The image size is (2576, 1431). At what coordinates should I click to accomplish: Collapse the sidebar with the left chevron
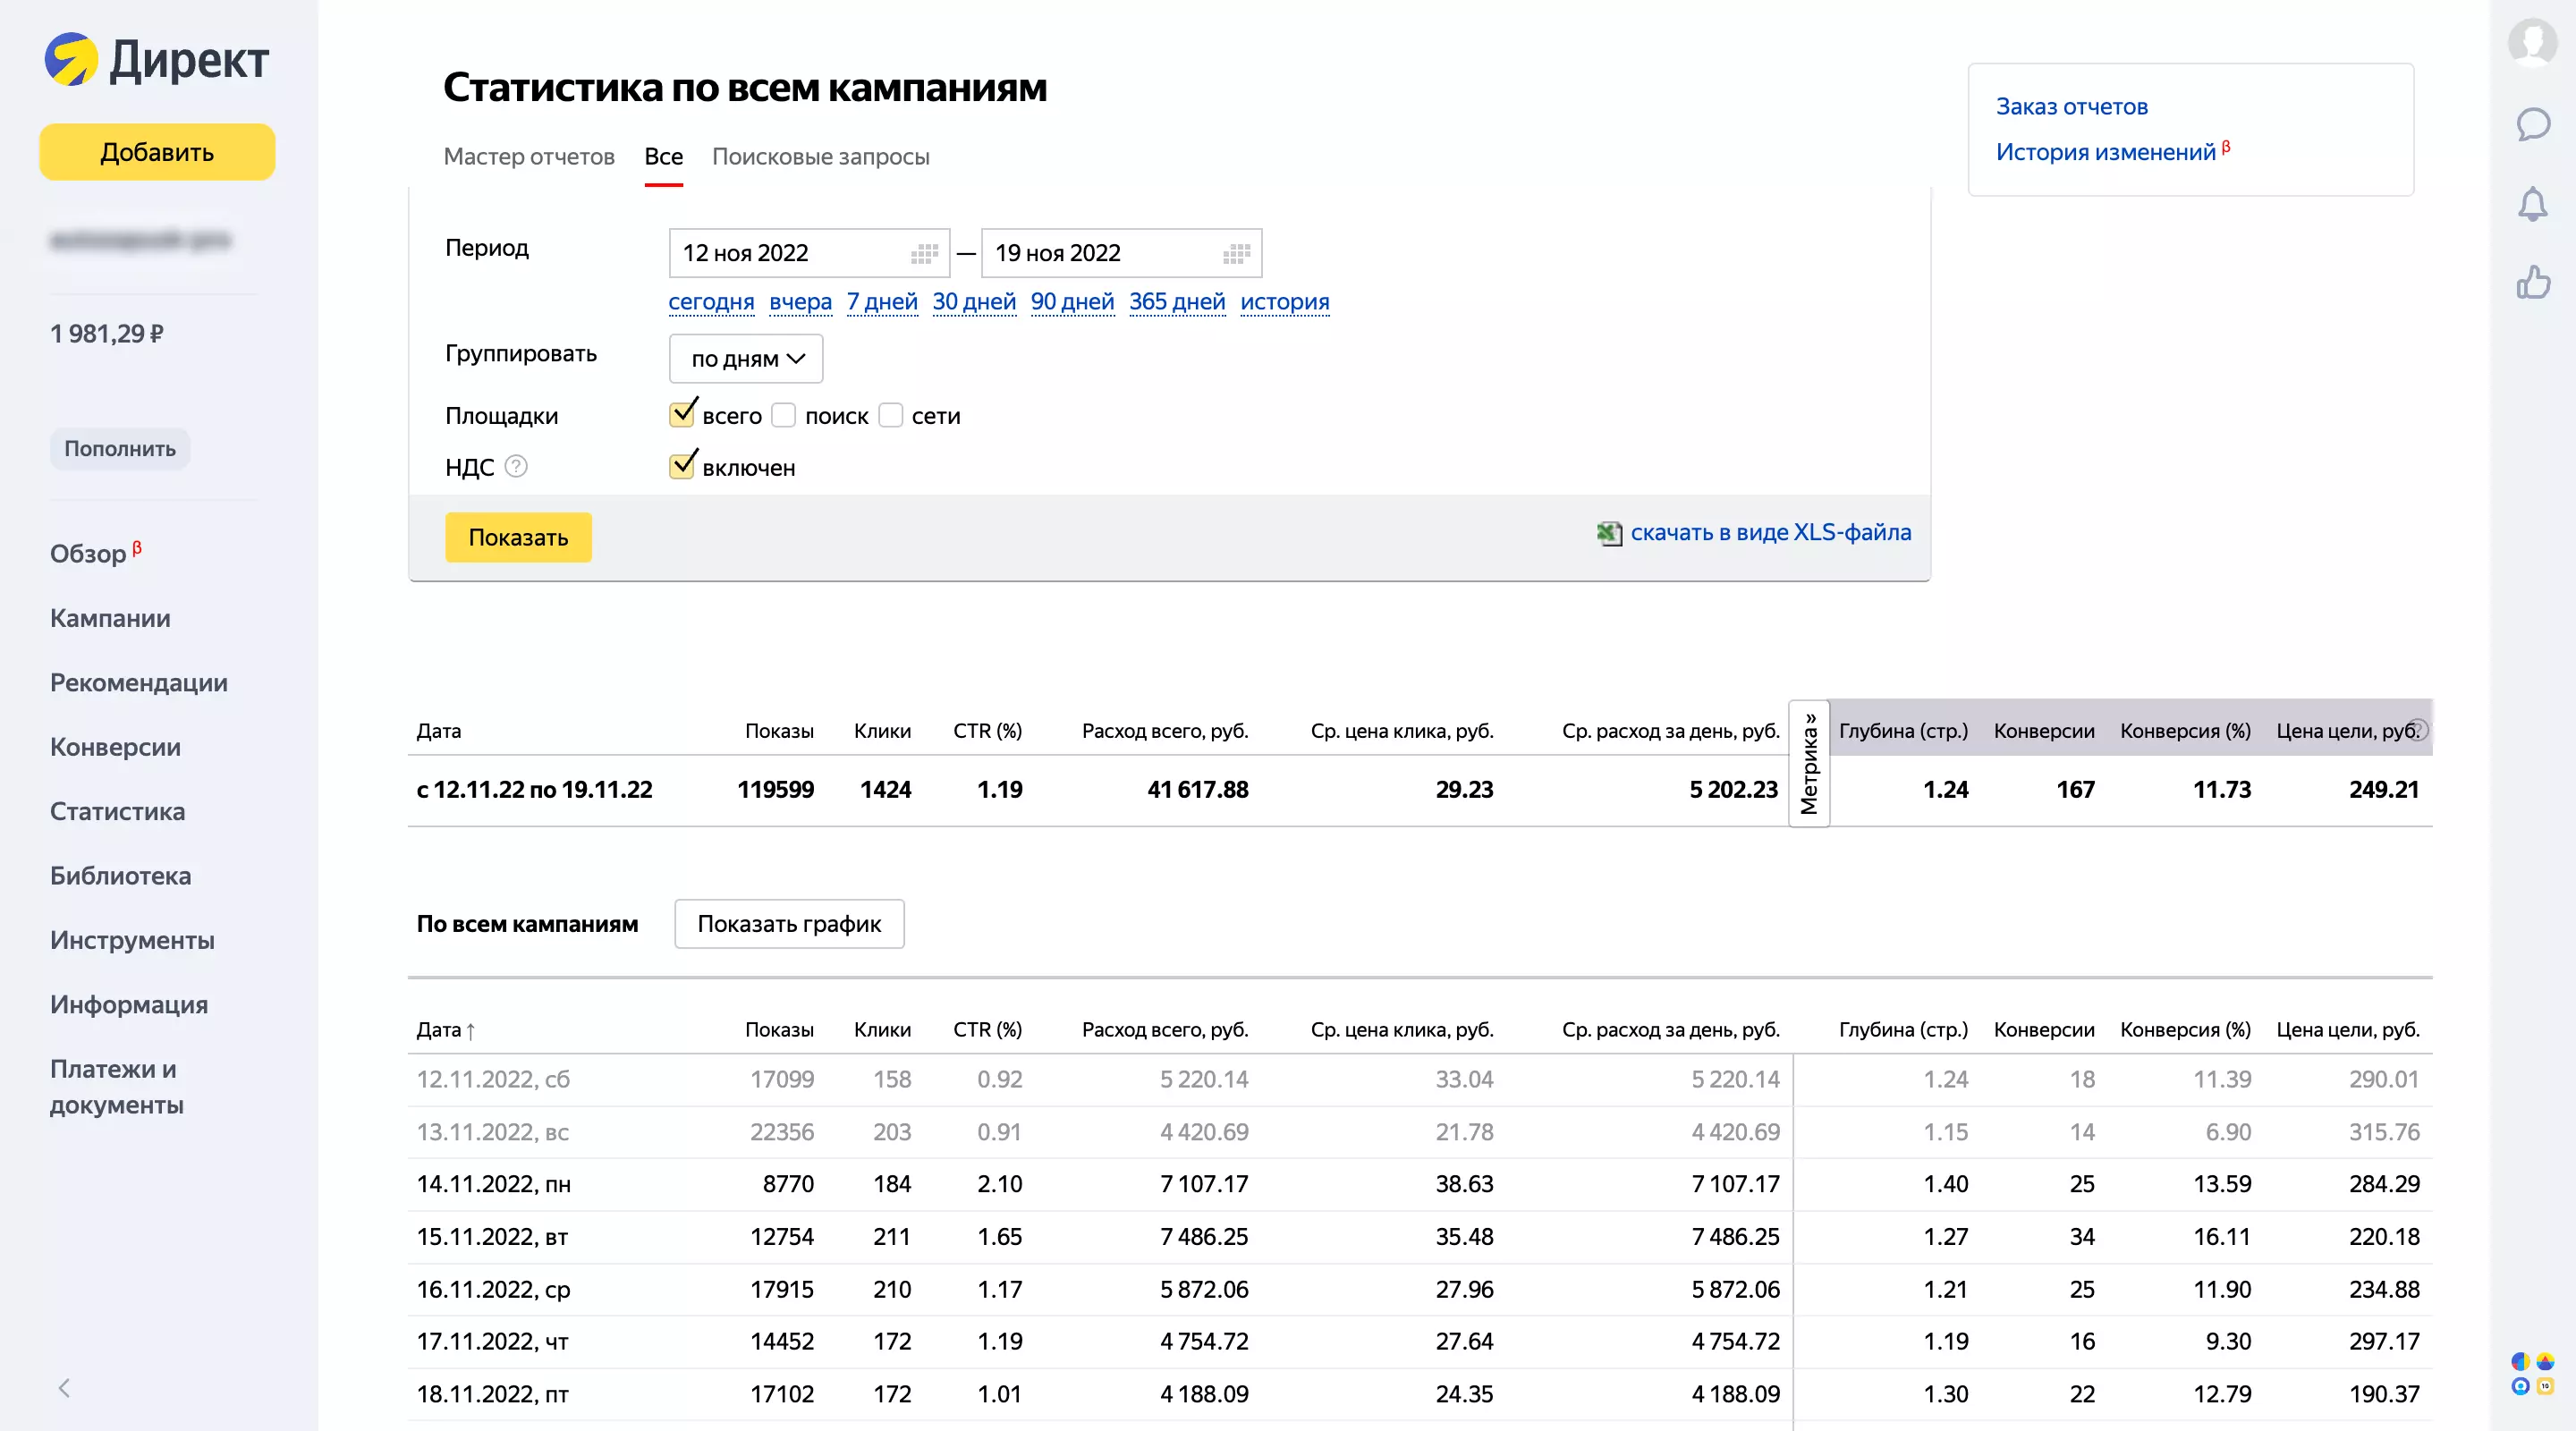pos(64,1387)
